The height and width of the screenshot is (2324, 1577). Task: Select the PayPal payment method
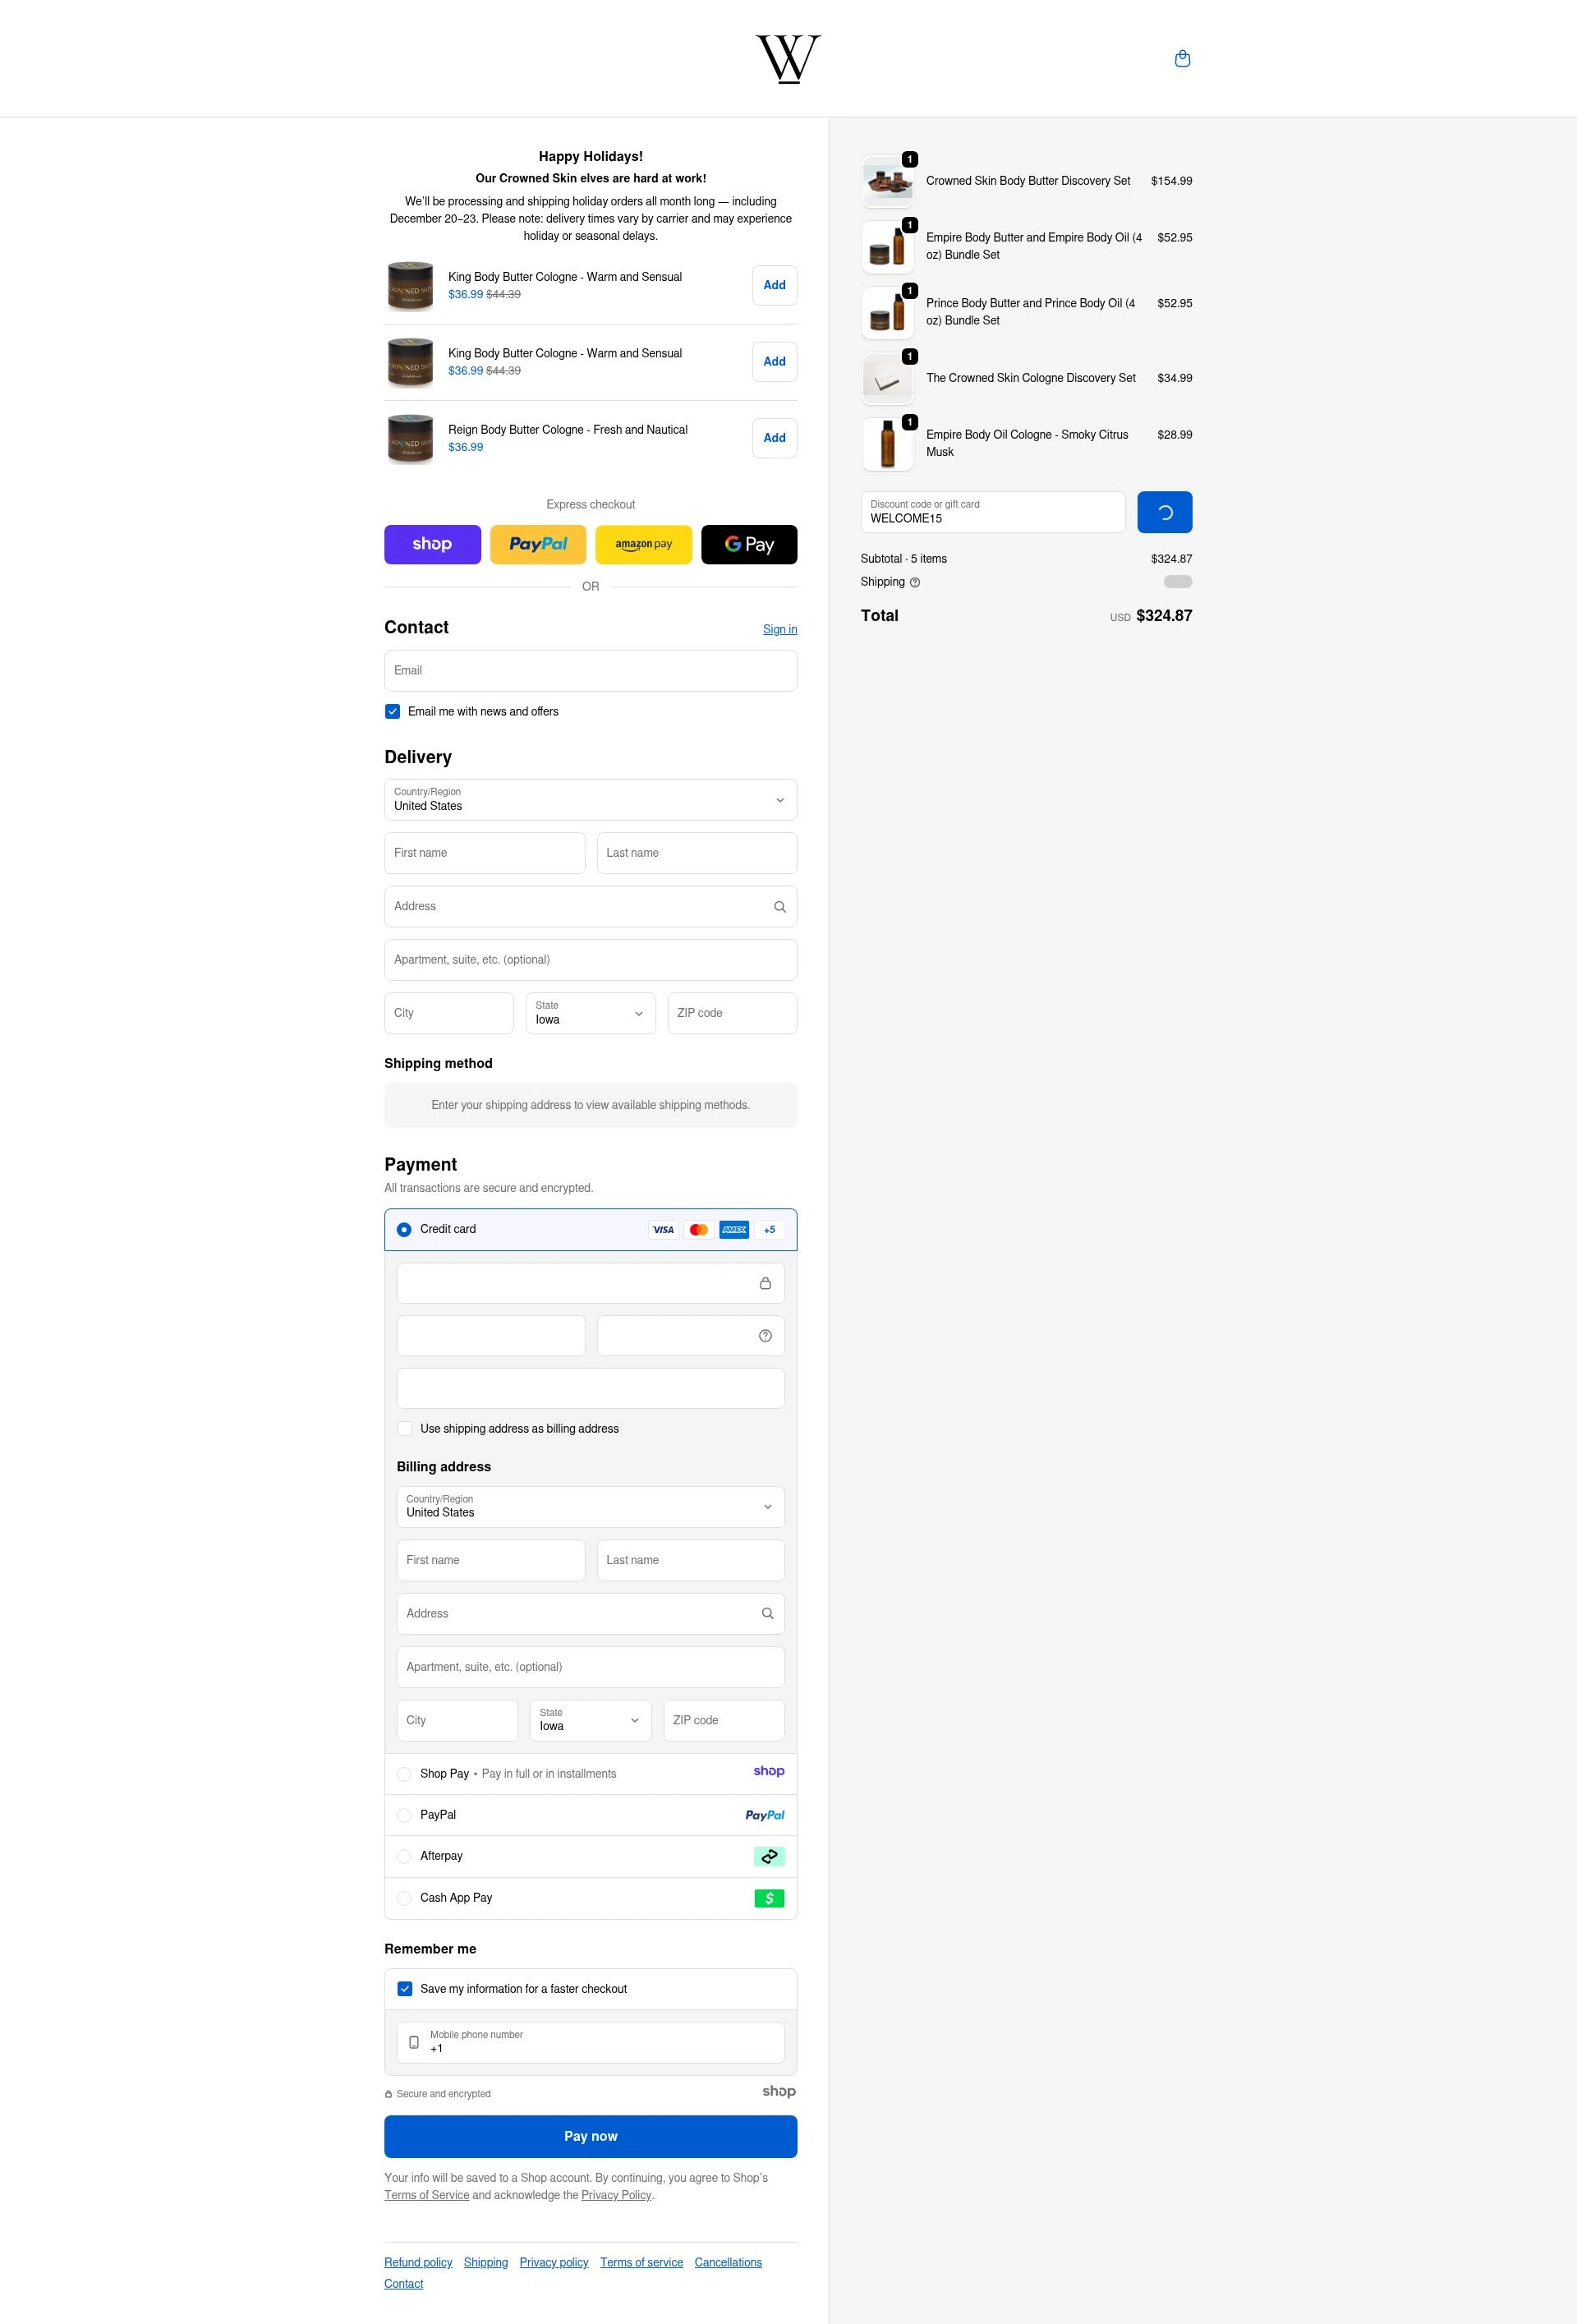404,1815
